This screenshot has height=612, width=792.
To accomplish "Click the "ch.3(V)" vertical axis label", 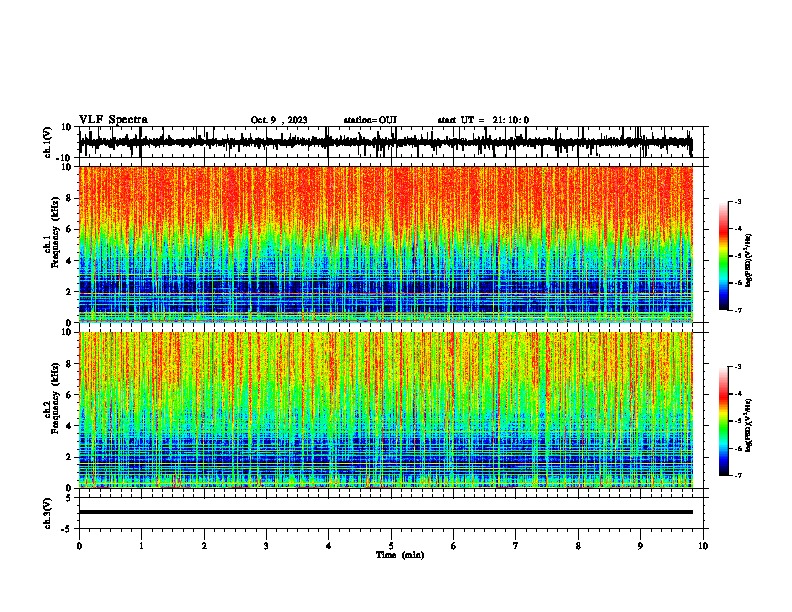I will (48, 513).
